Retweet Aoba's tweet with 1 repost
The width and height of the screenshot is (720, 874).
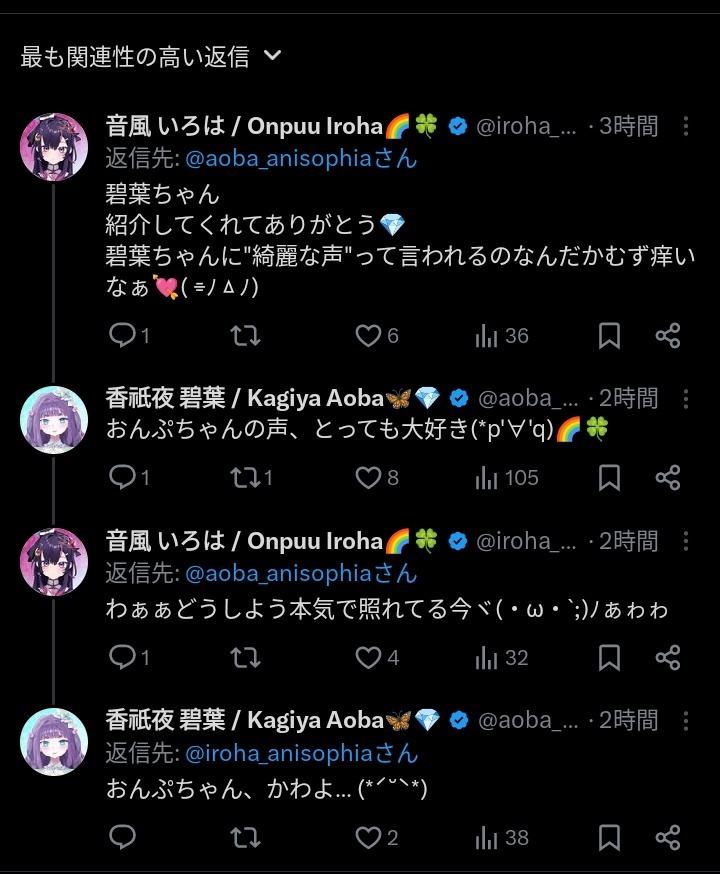[245, 478]
